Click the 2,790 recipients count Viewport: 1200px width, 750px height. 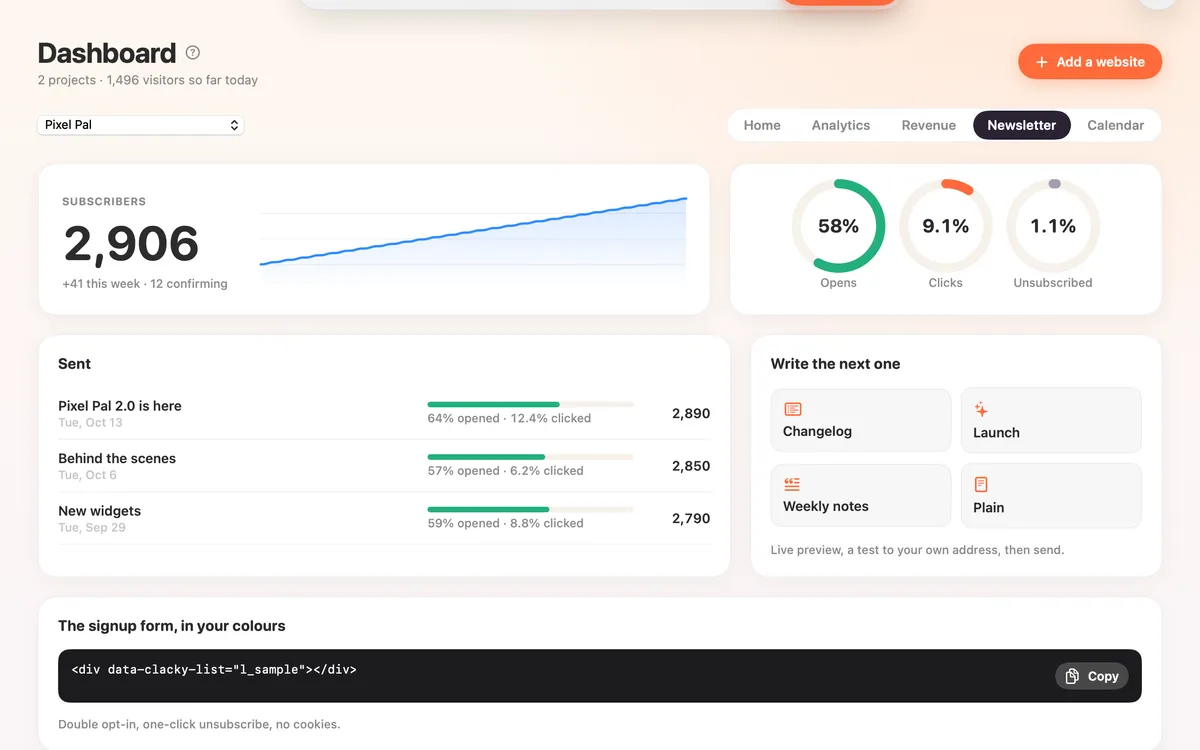click(x=691, y=518)
